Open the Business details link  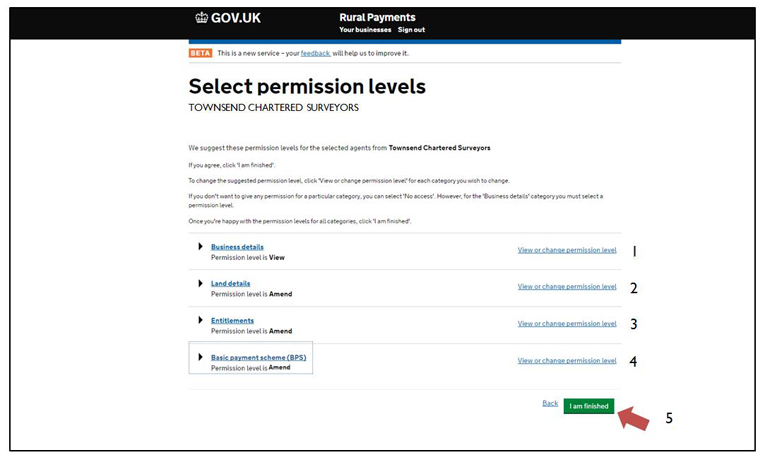[237, 247]
